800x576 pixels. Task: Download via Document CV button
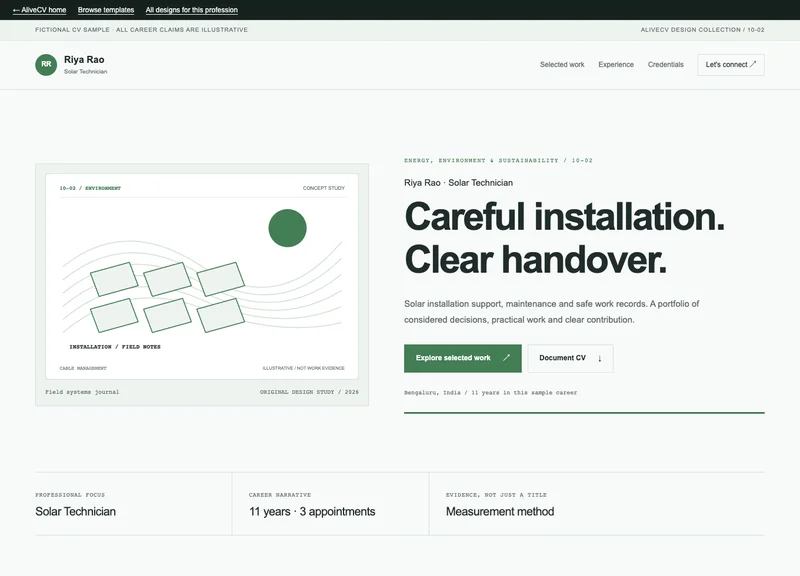coord(570,358)
